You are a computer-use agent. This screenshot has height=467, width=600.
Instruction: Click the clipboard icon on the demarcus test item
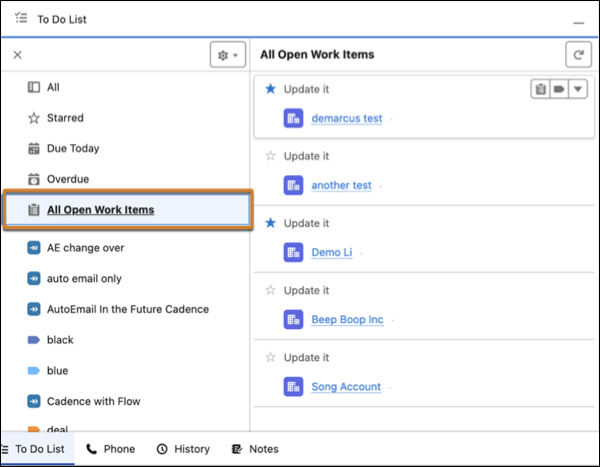(540, 89)
